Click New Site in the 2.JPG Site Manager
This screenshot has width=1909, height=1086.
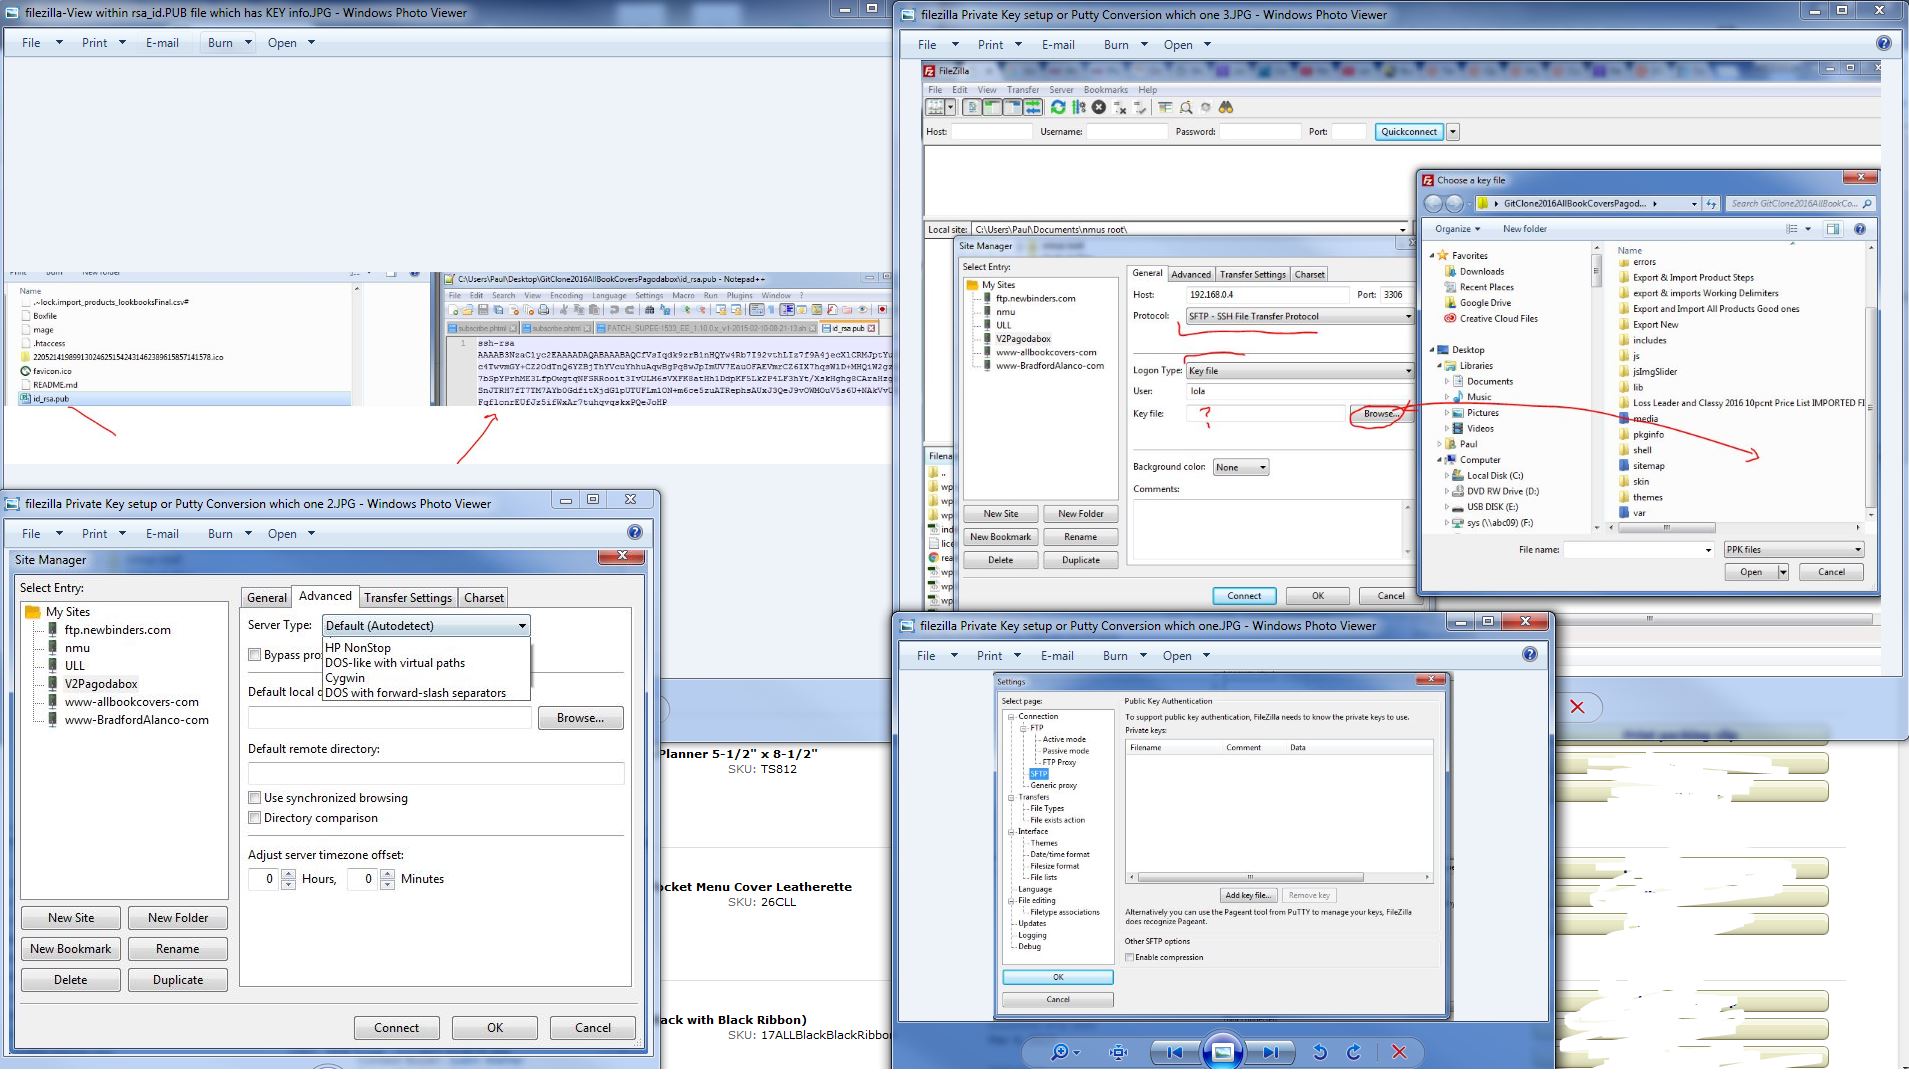pyautogui.click(x=71, y=918)
